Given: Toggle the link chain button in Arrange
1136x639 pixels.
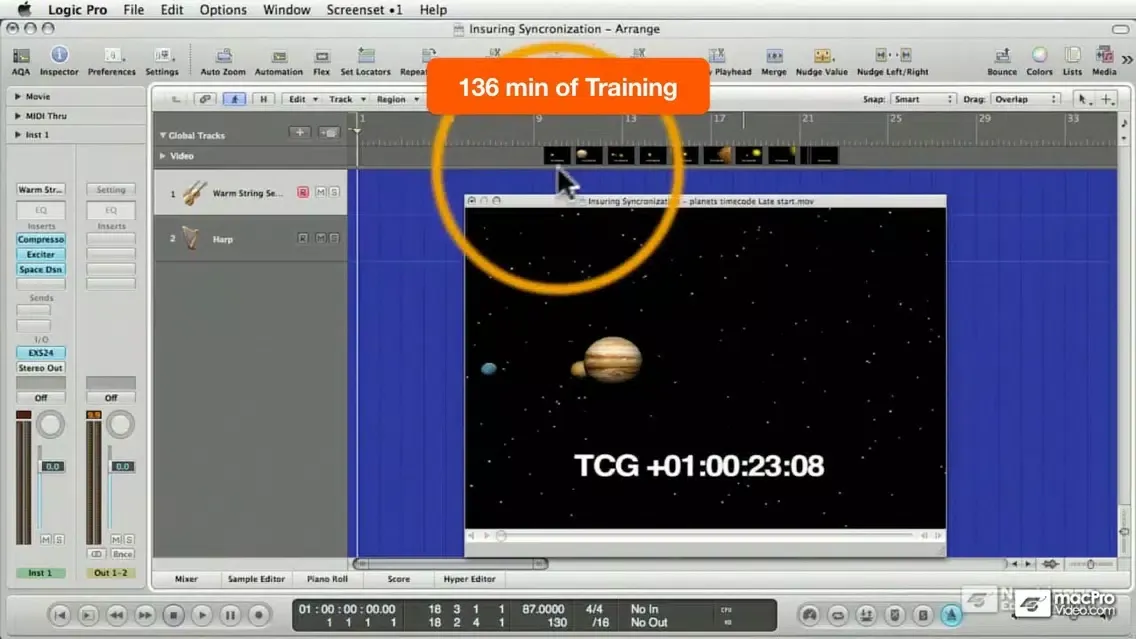Looking at the screenshot, I should (205, 99).
